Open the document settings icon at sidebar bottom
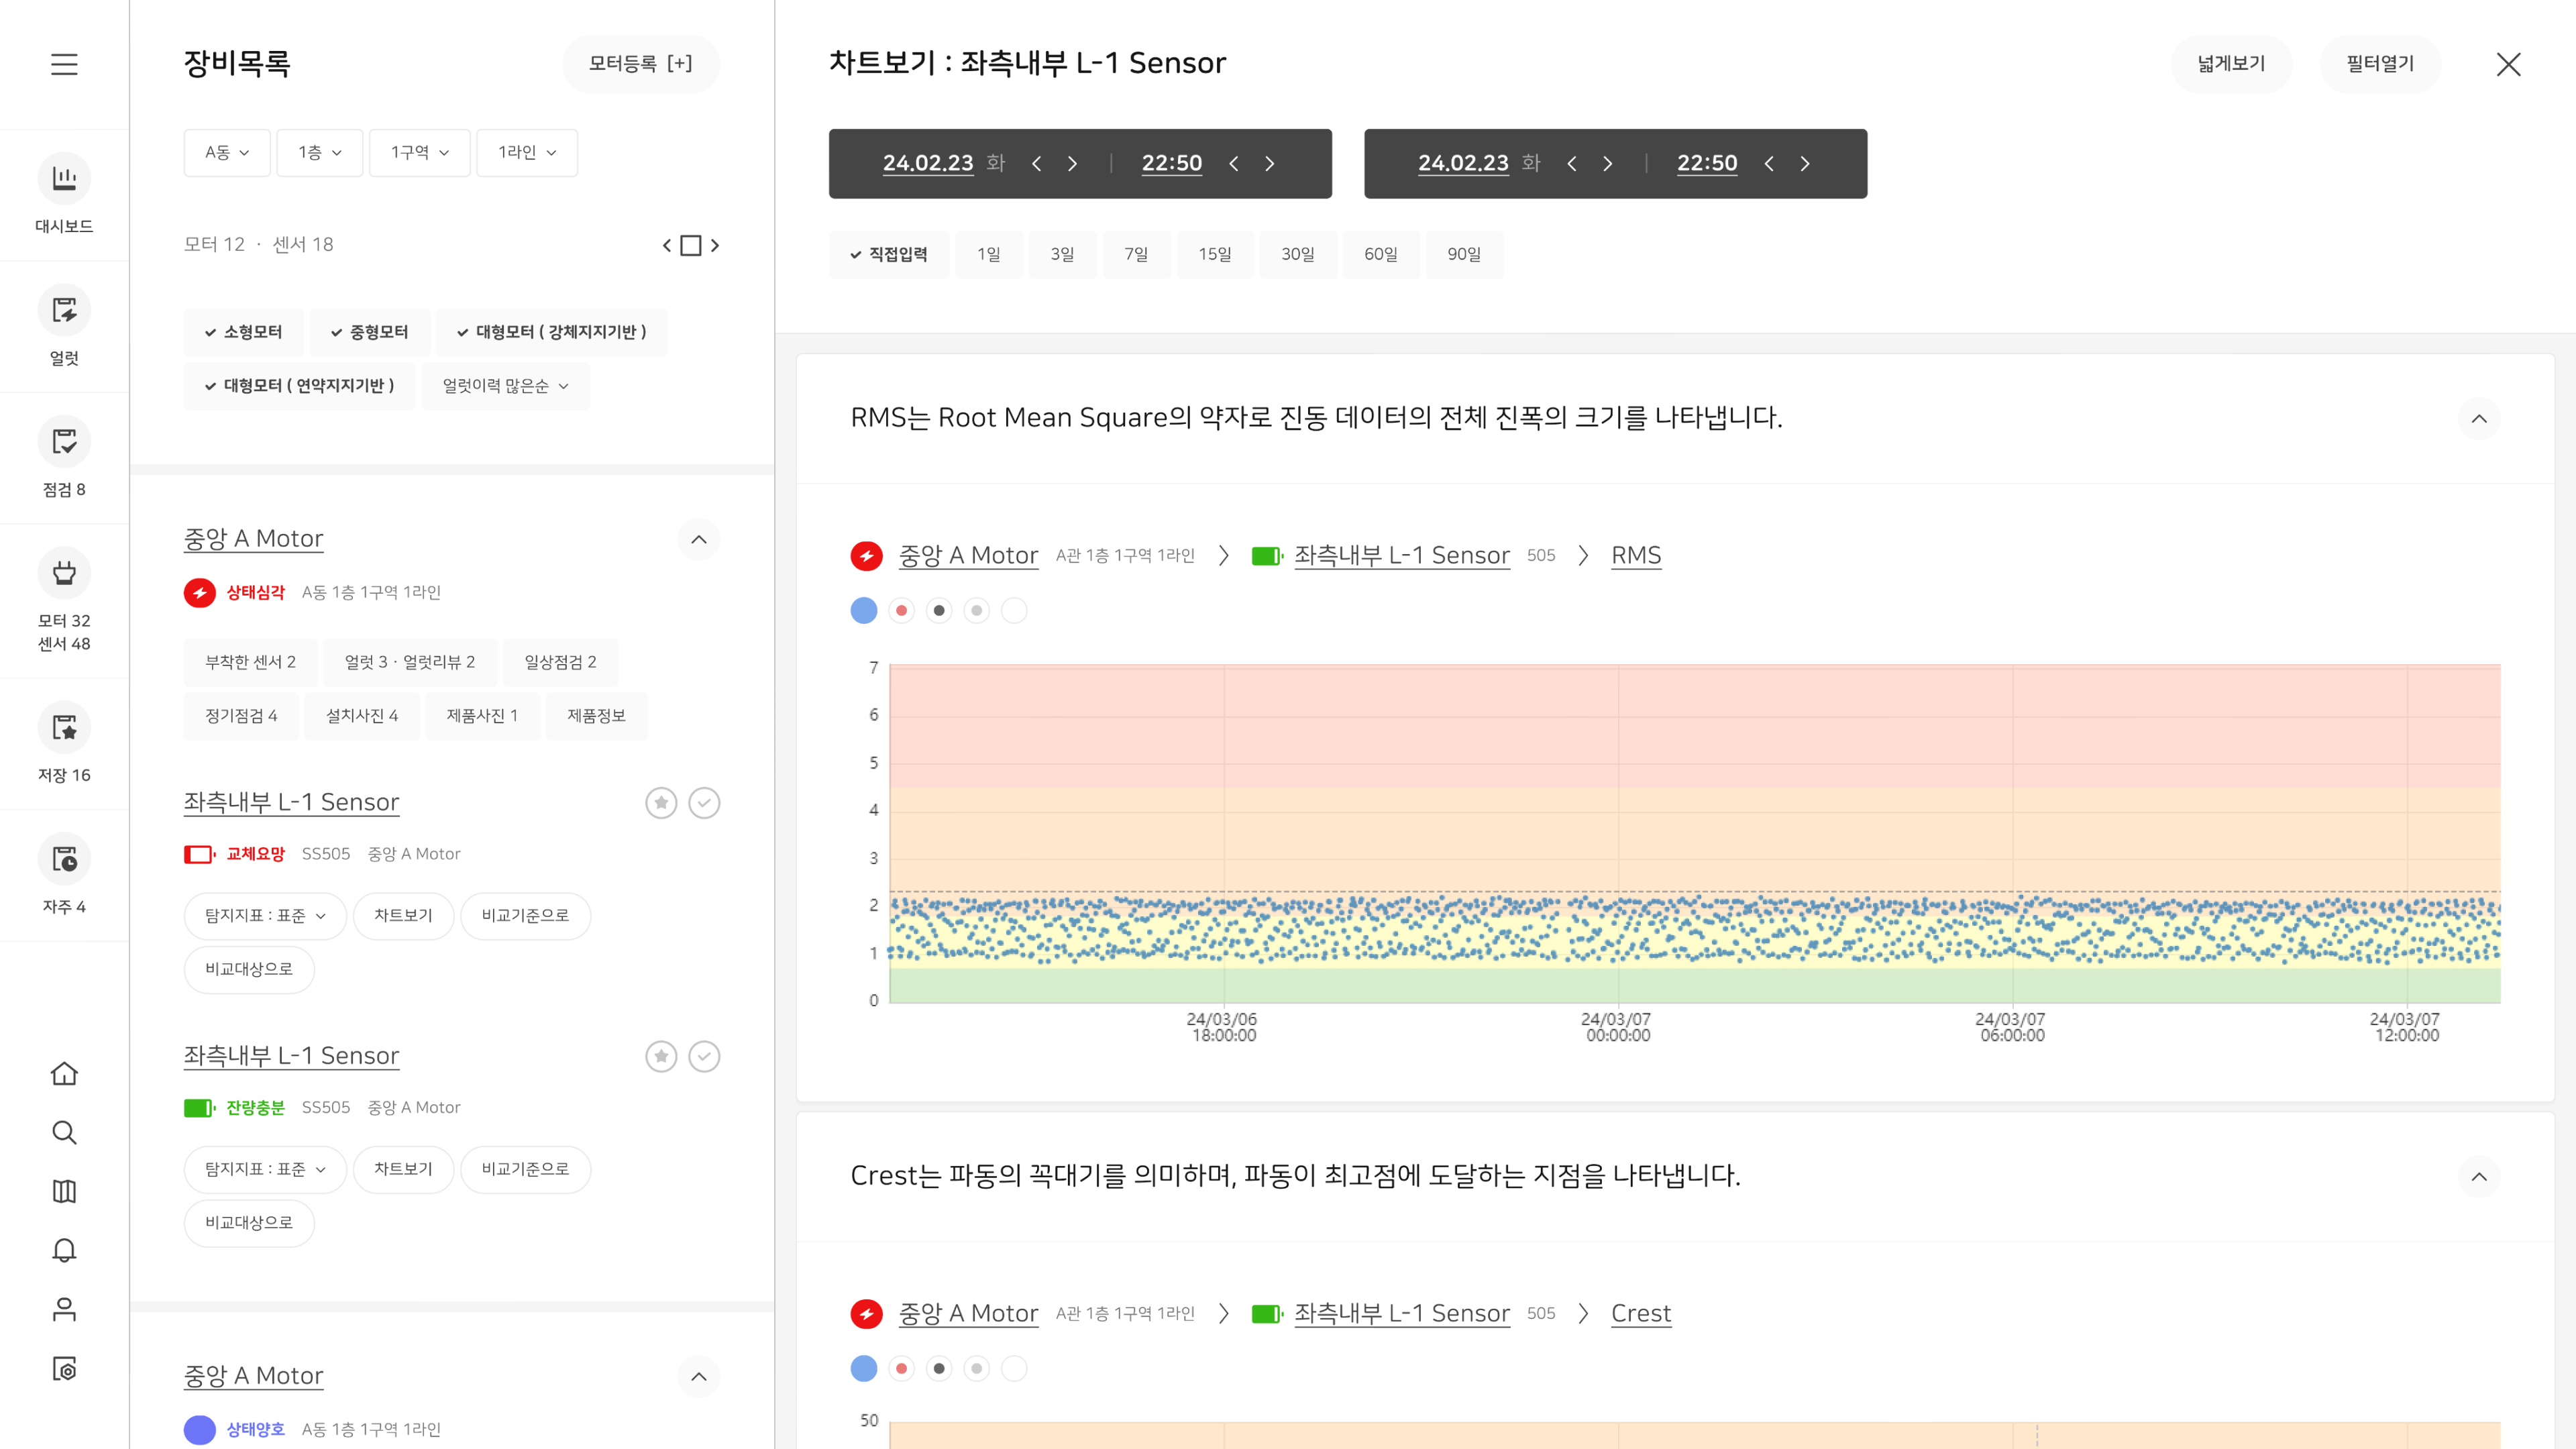This screenshot has height=1449, width=2576. point(64,1368)
